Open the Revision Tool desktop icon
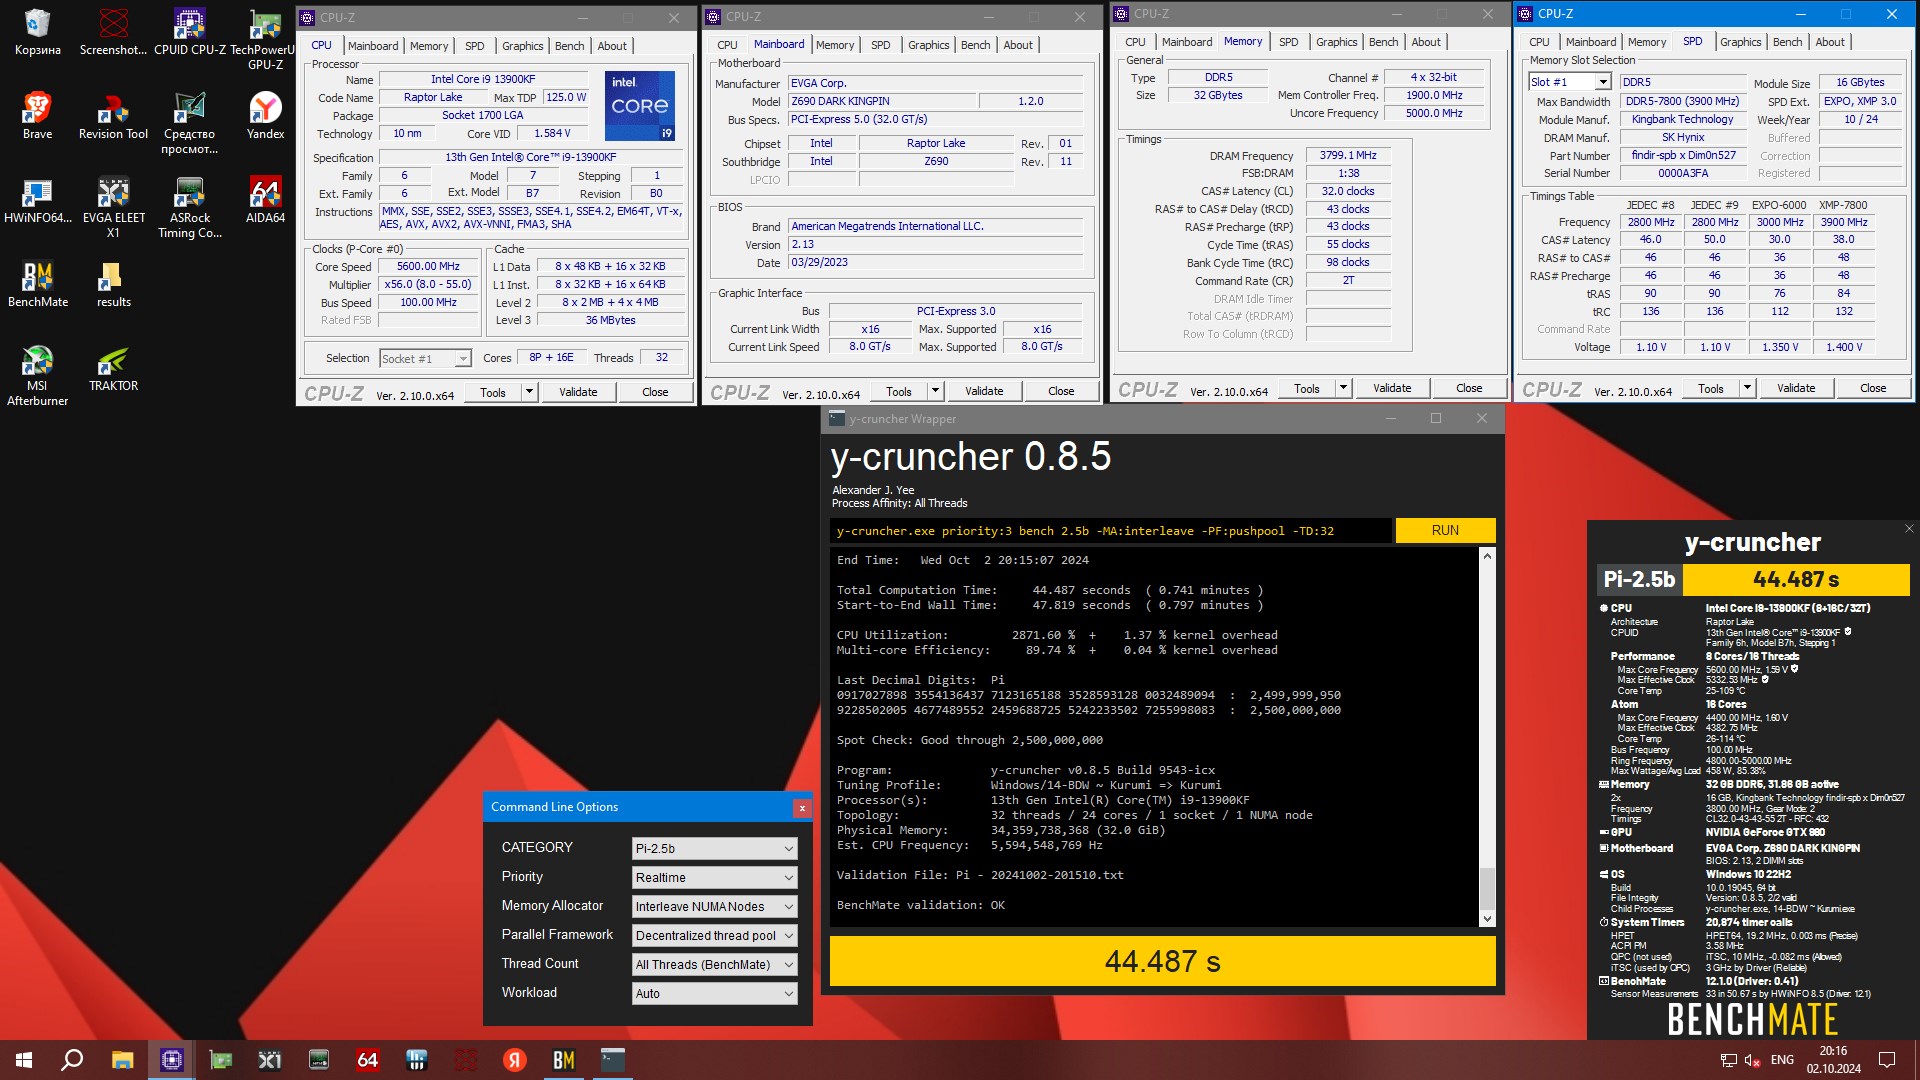The height and width of the screenshot is (1080, 1920). pos(113,116)
